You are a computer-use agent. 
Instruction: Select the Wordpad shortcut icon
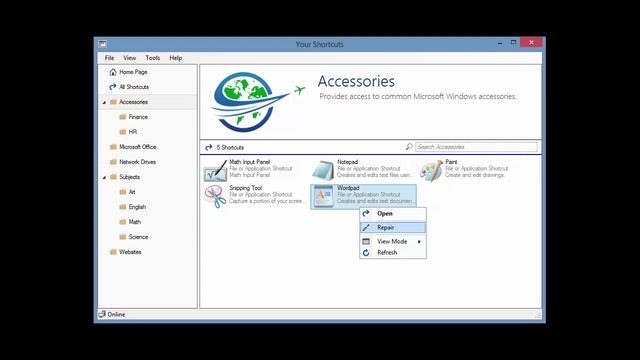click(323, 196)
